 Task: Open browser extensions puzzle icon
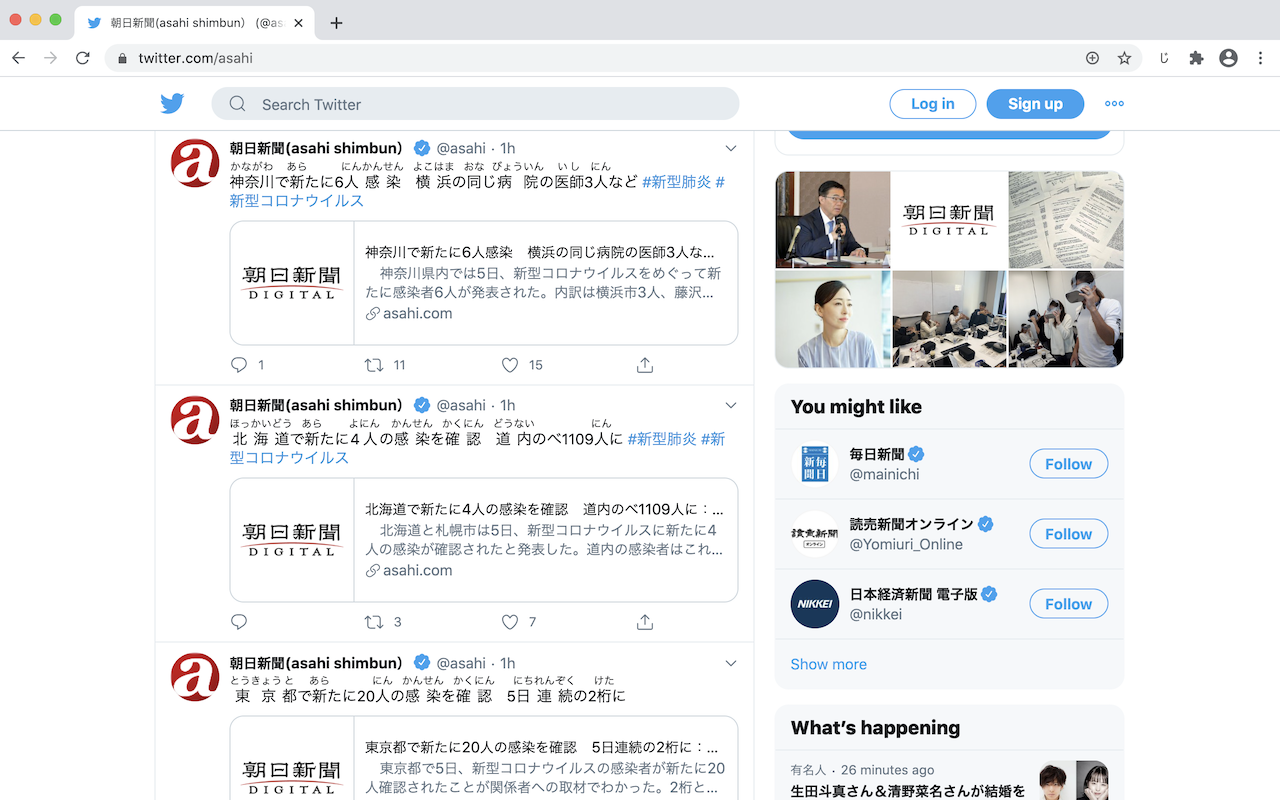coord(1196,58)
